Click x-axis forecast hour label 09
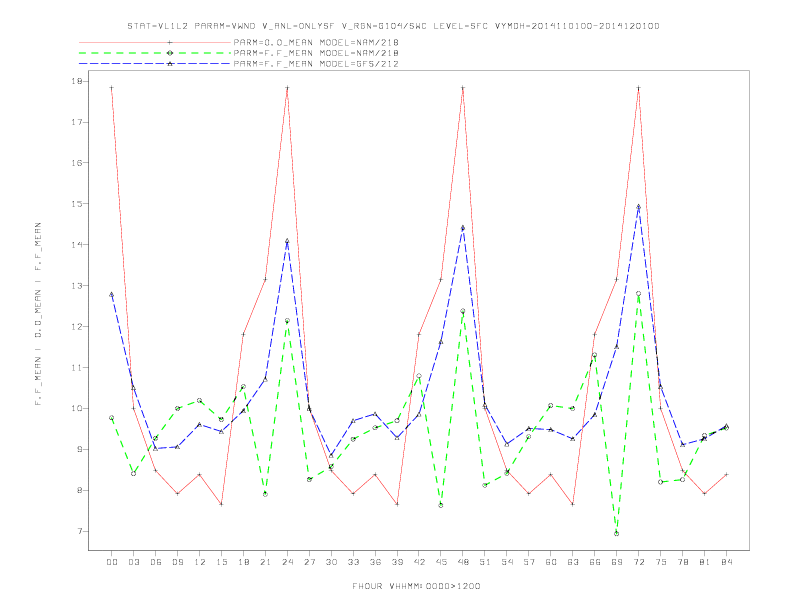 pos(177,562)
